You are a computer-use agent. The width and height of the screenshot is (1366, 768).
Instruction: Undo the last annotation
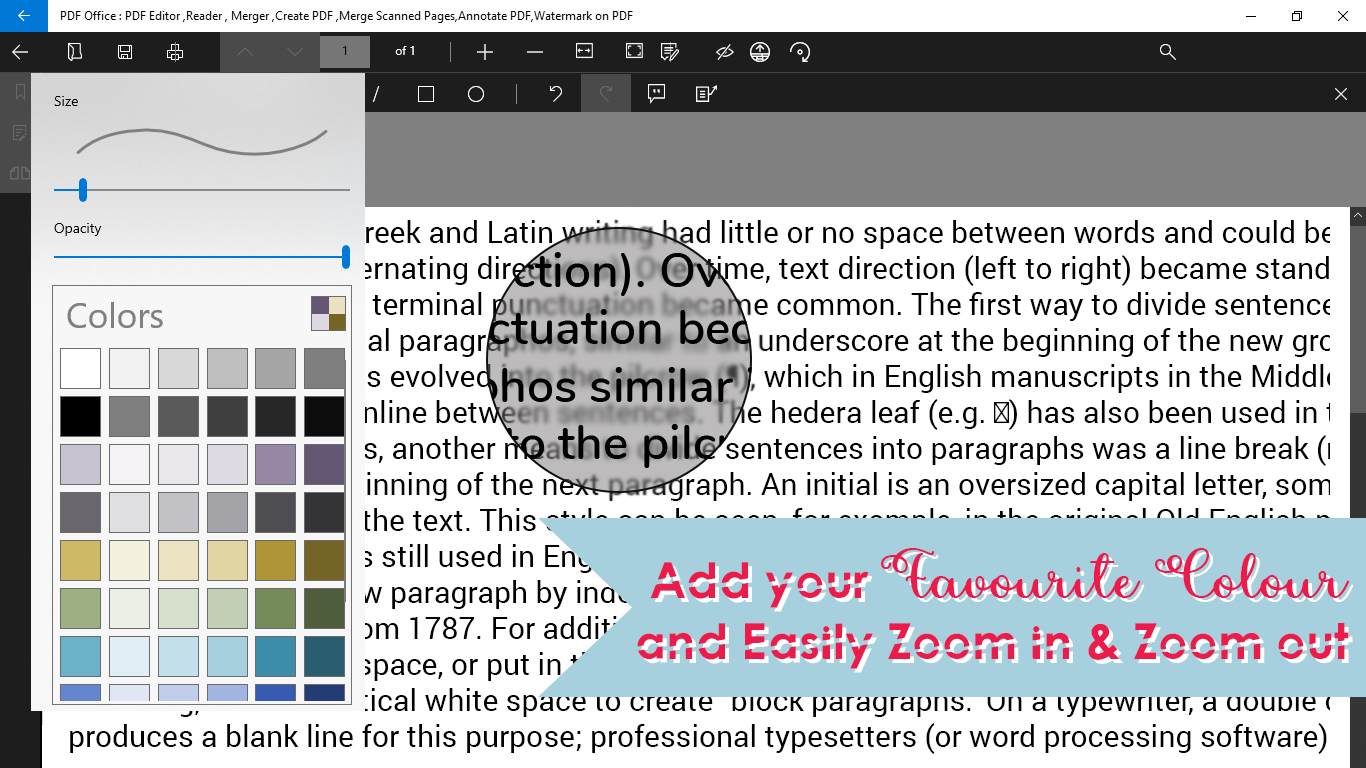556,94
